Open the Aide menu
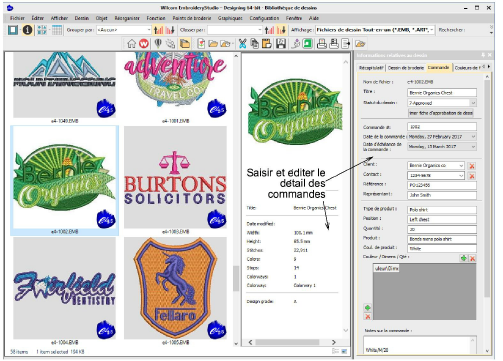The height and width of the screenshot is (361, 503). tap(314, 18)
